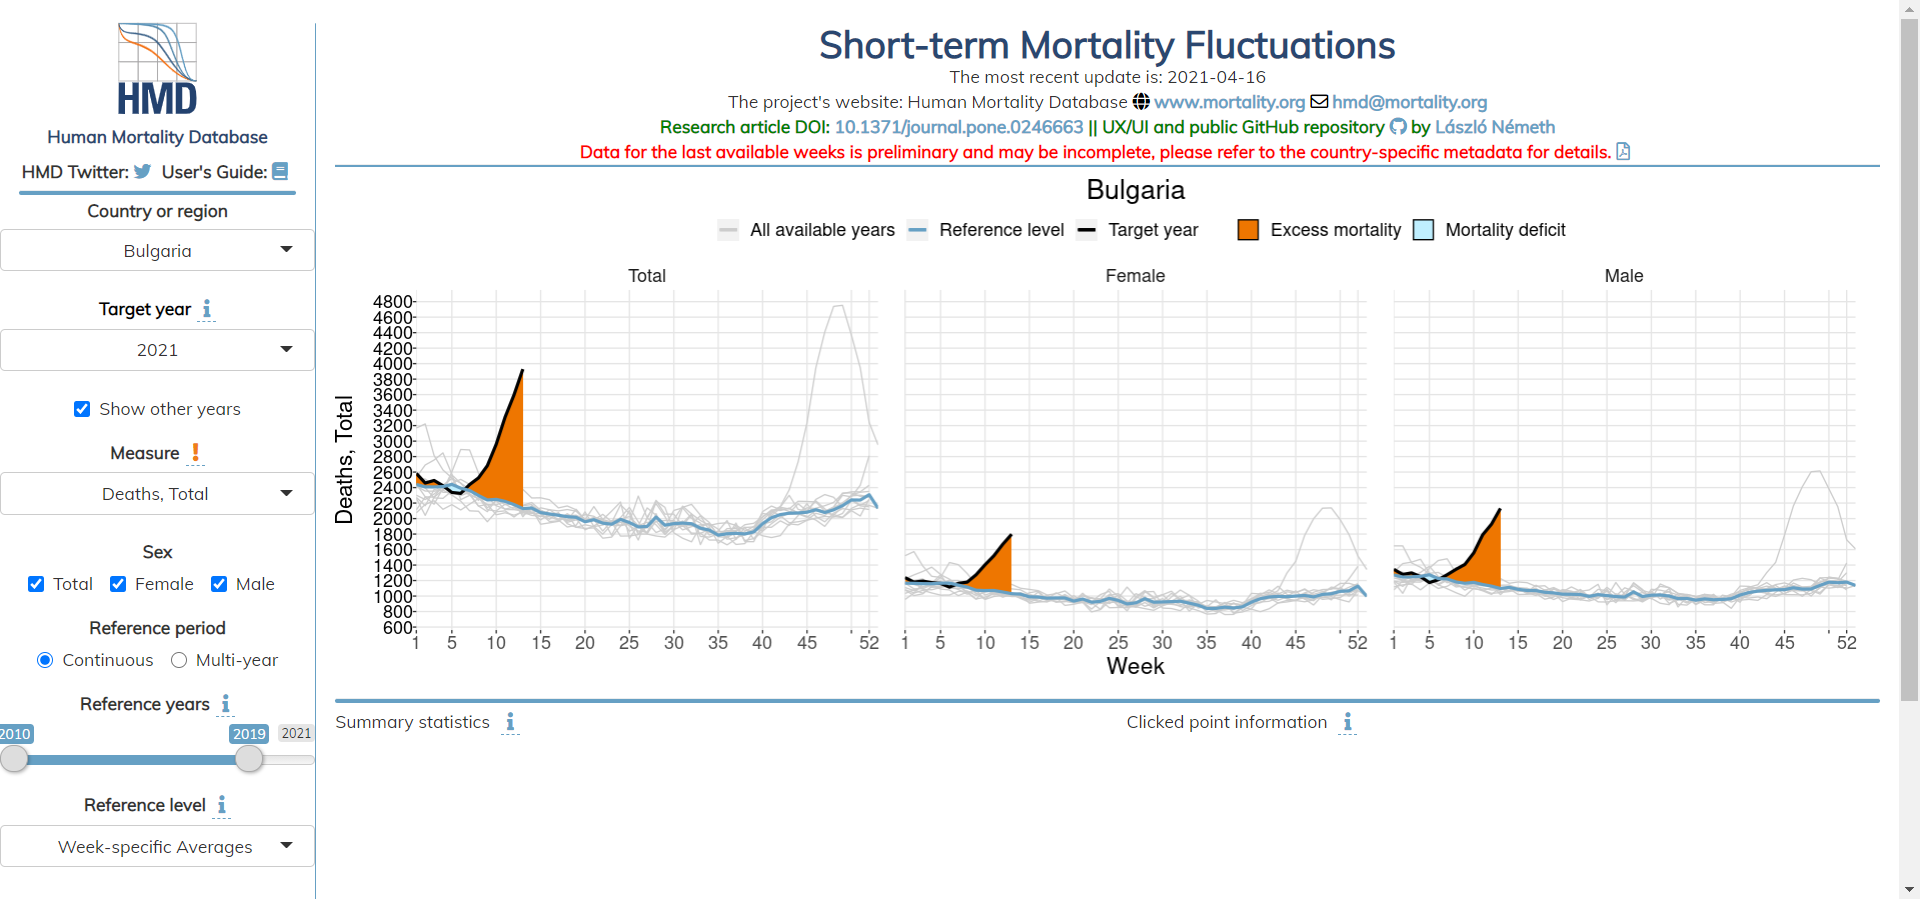The width and height of the screenshot is (1920, 899).
Task: Open the Country or region dropdown
Action: point(157,250)
